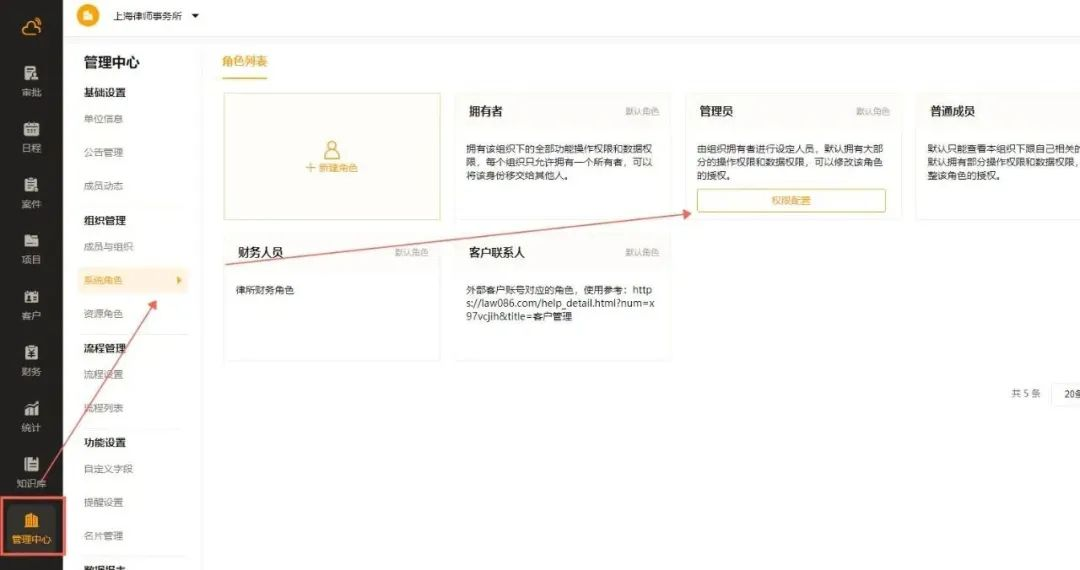
Task: Open the 项目 projects icon
Action: coord(31,247)
